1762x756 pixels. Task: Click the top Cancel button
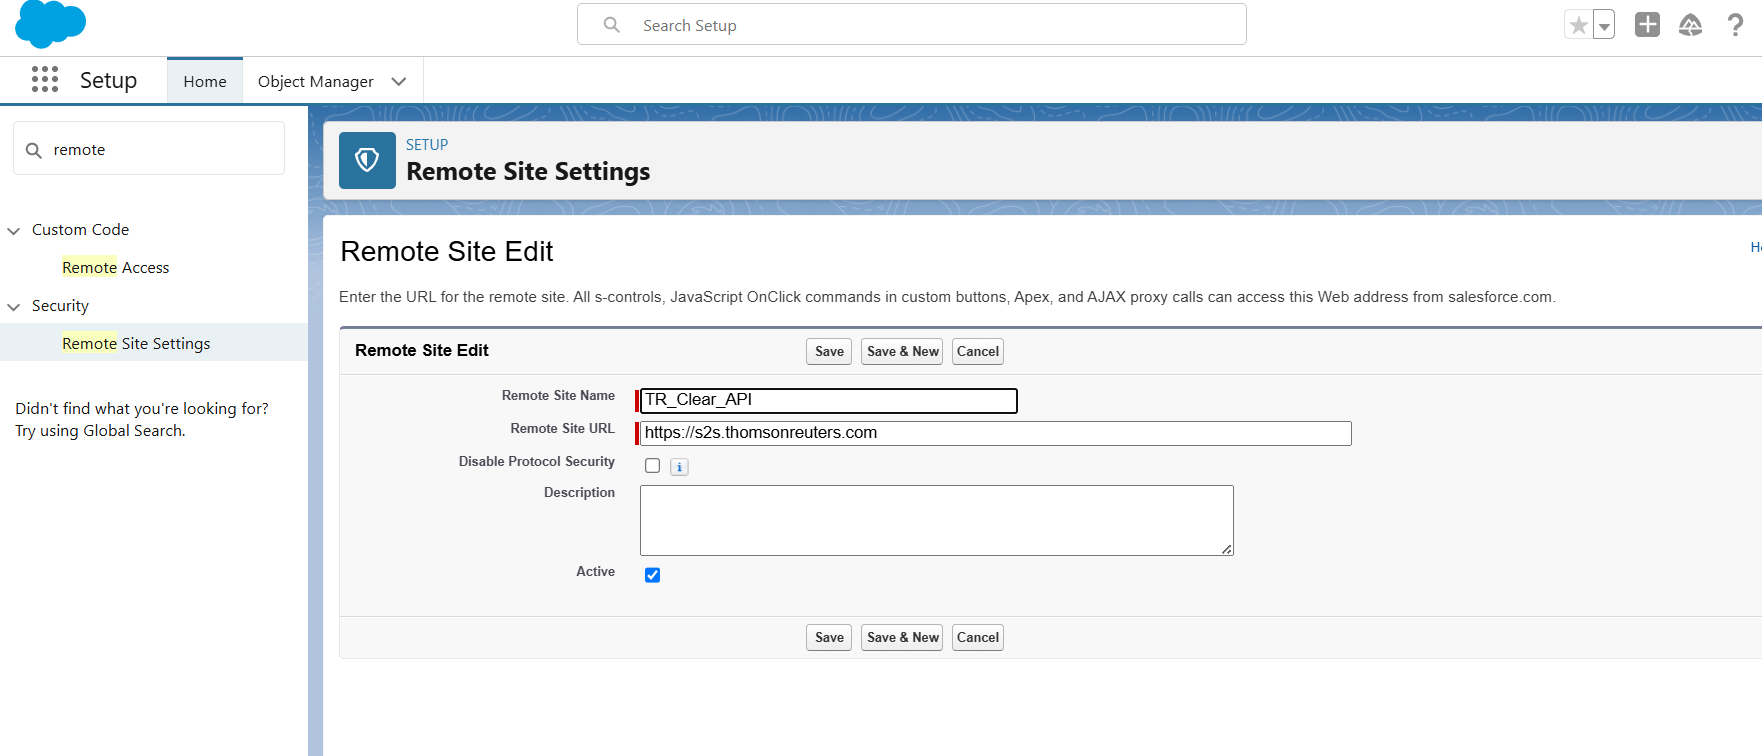point(978,351)
